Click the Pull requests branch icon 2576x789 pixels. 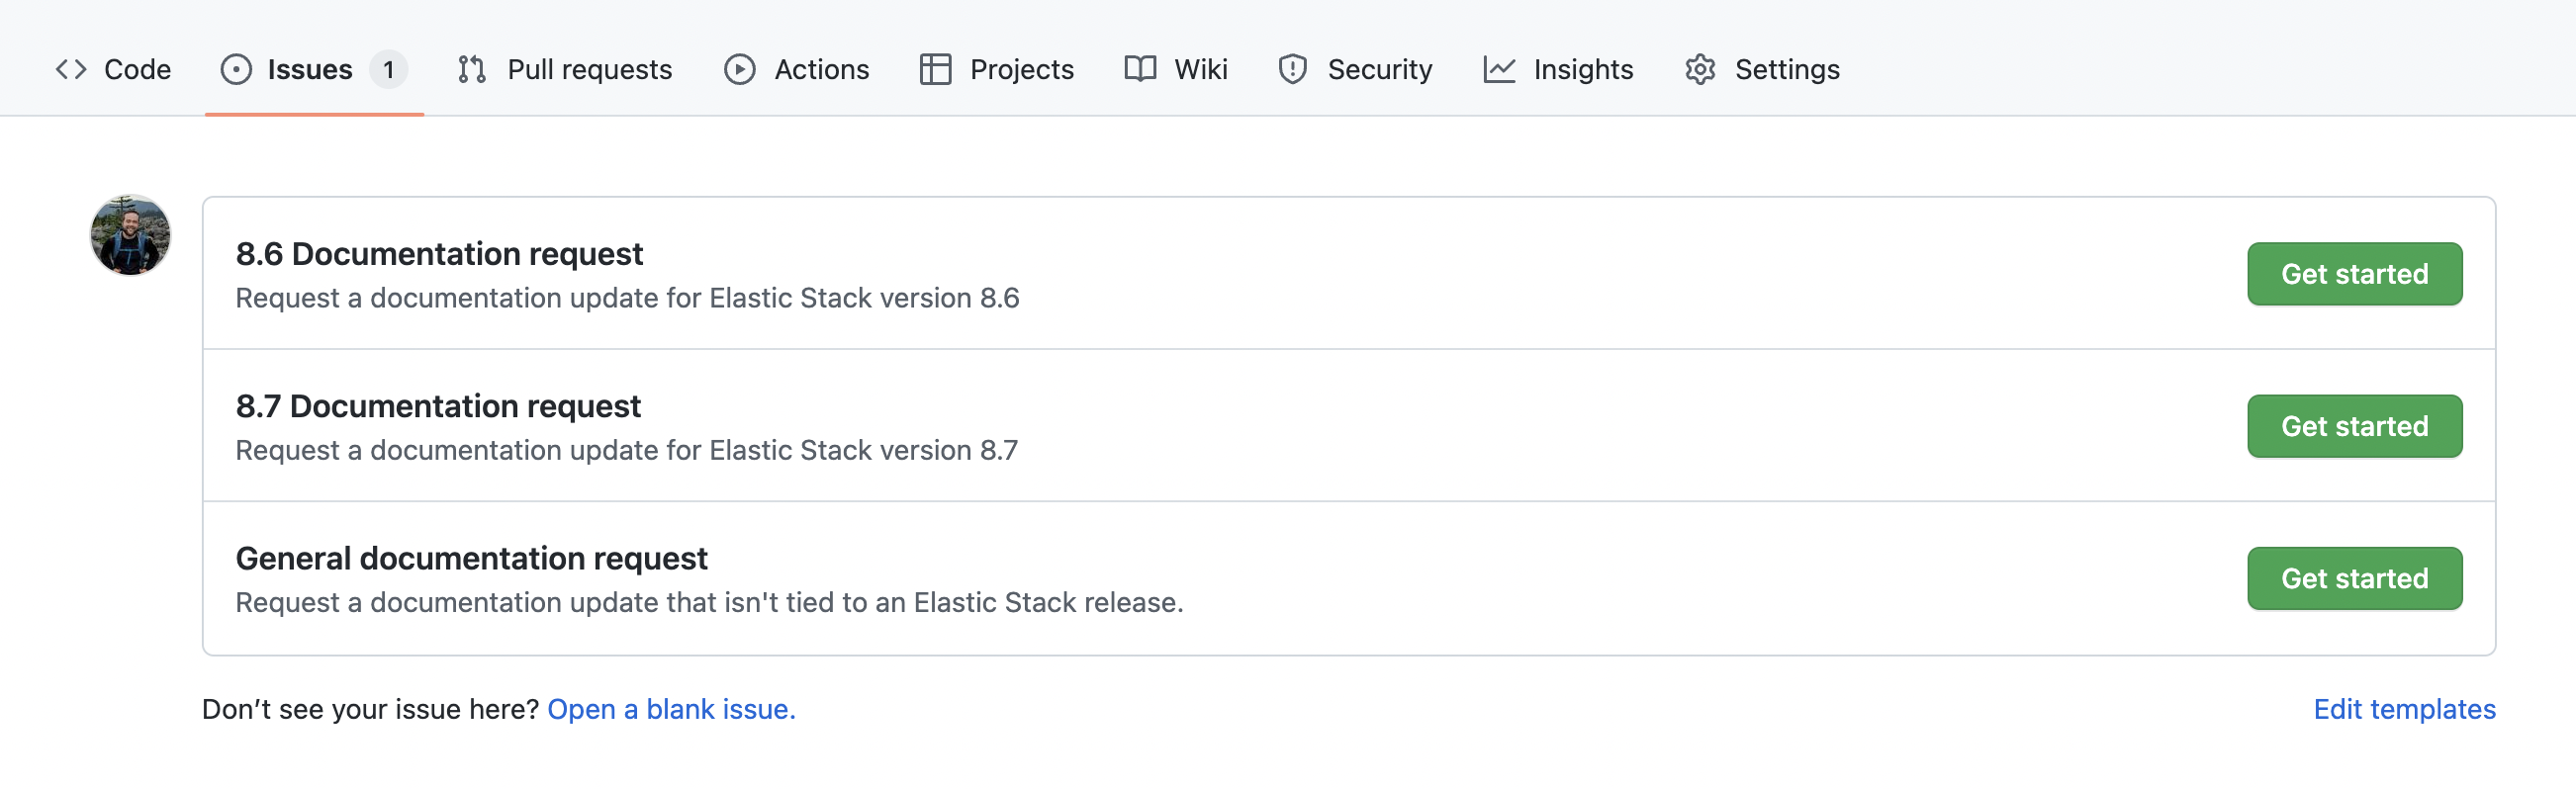(x=472, y=69)
